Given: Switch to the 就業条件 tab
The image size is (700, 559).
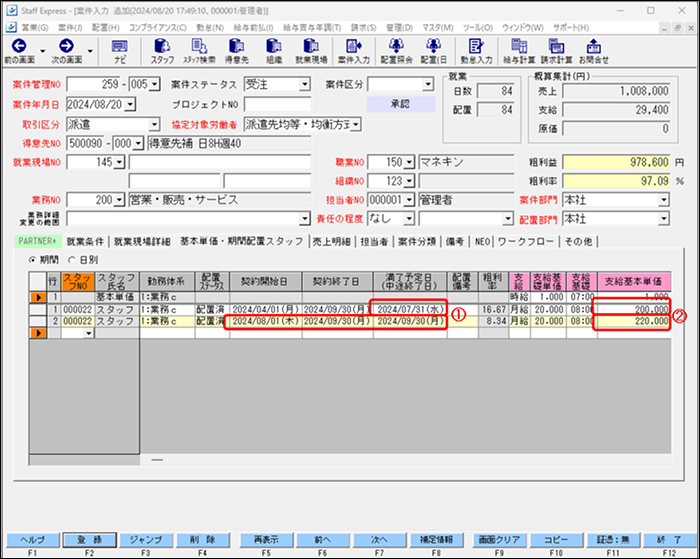Looking at the screenshot, I should click(85, 242).
